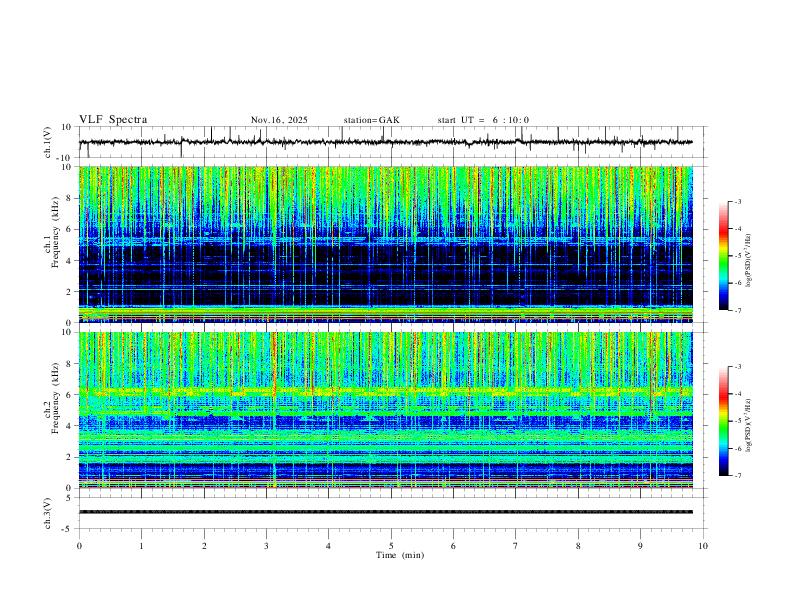The height and width of the screenshot is (612, 792).
Task: Click time axis tick label "3"
Action: (266, 546)
